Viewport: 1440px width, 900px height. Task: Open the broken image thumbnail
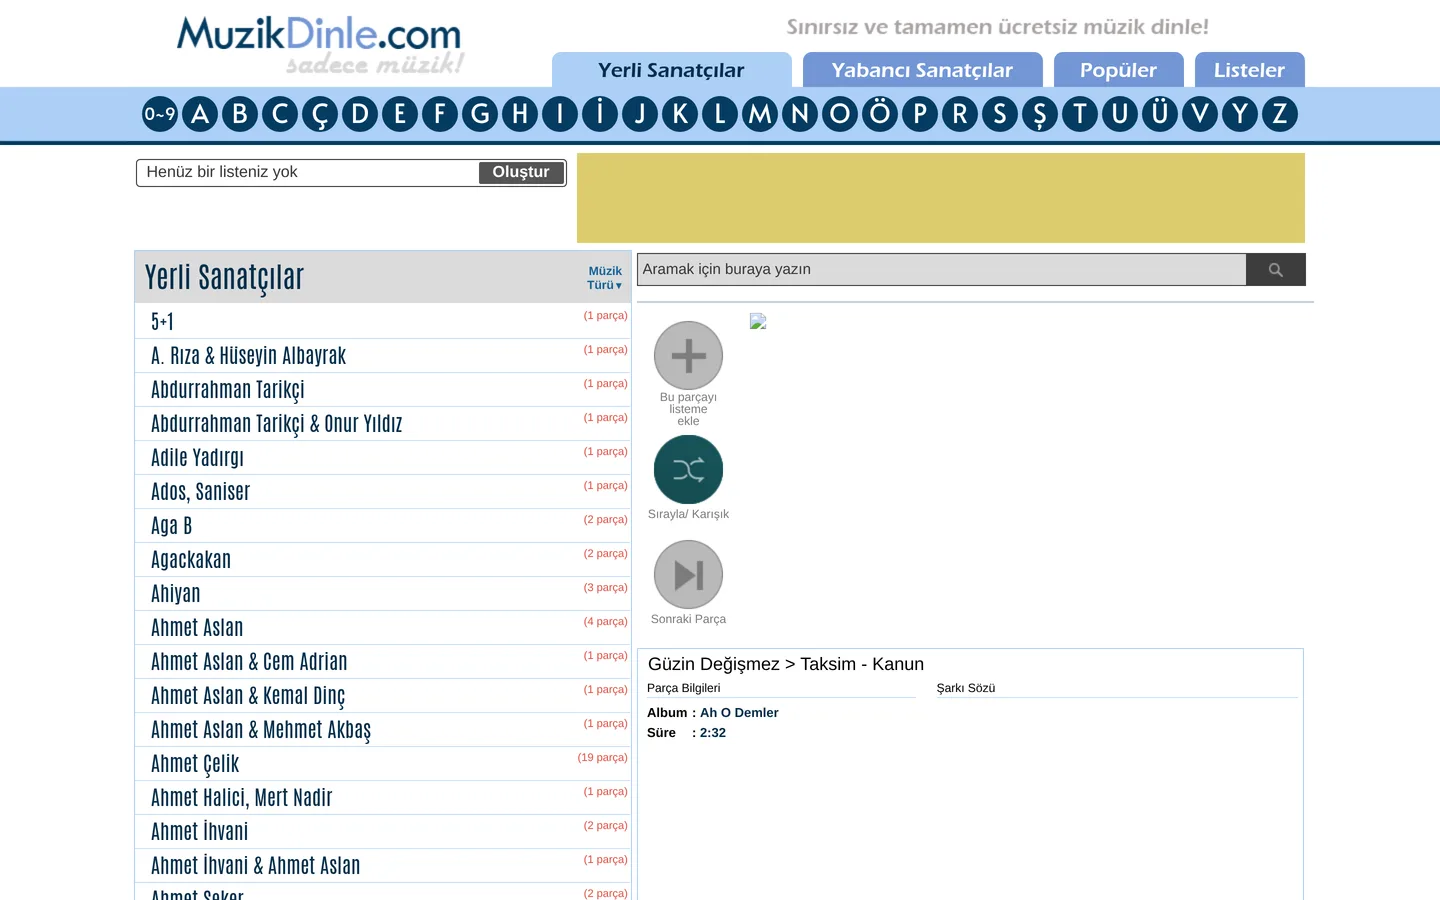click(x=758, y=321)
